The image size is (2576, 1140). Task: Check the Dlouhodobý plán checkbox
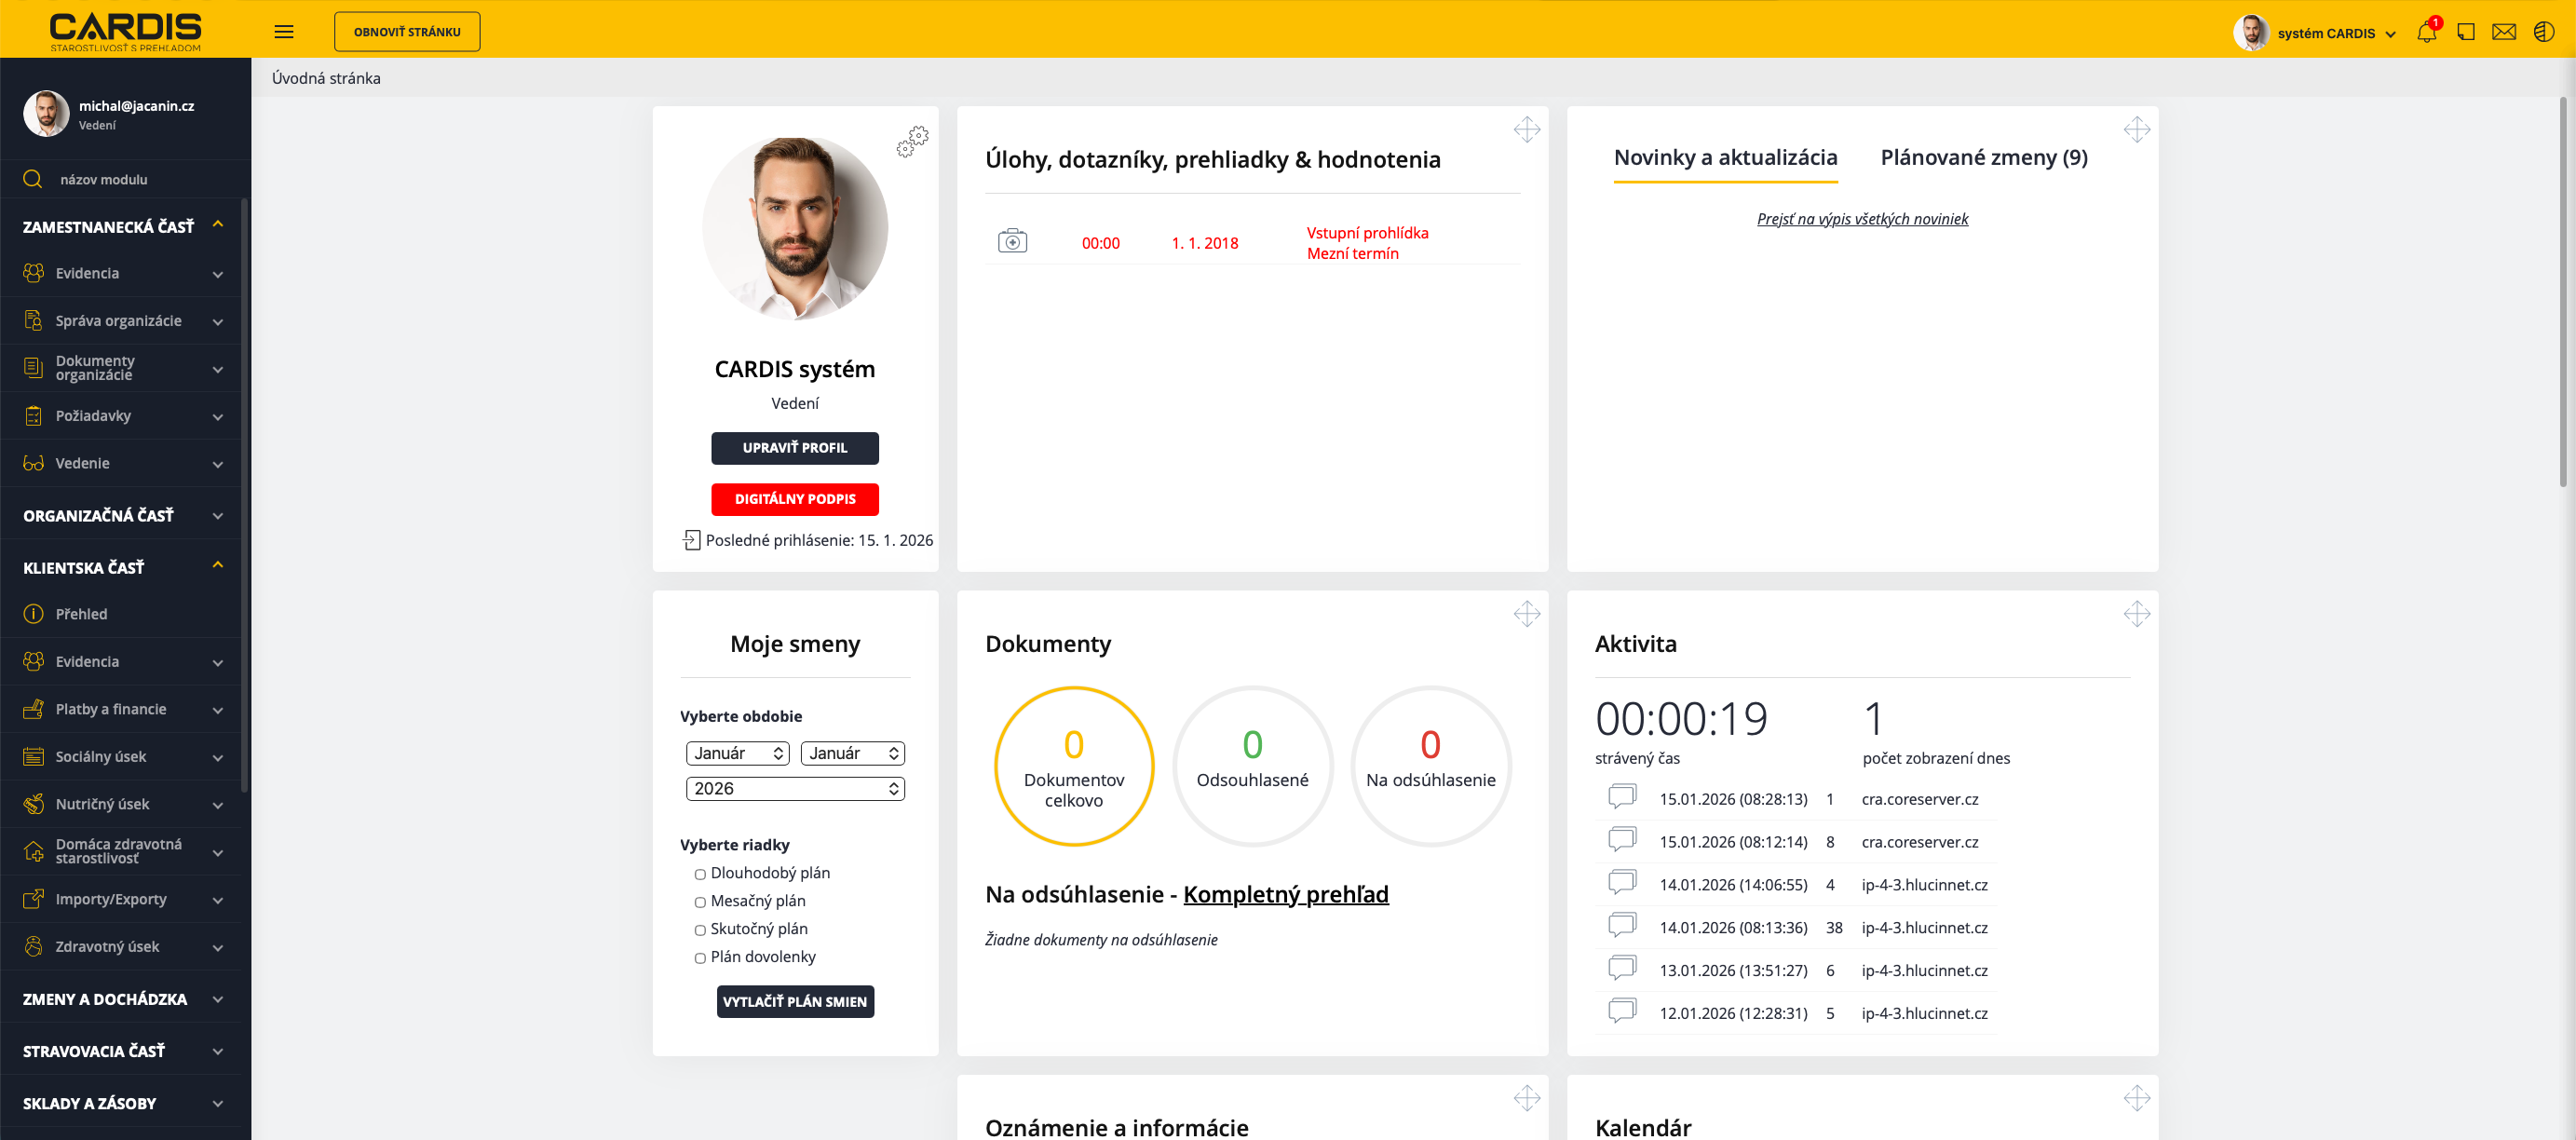[x=700, y=874]
